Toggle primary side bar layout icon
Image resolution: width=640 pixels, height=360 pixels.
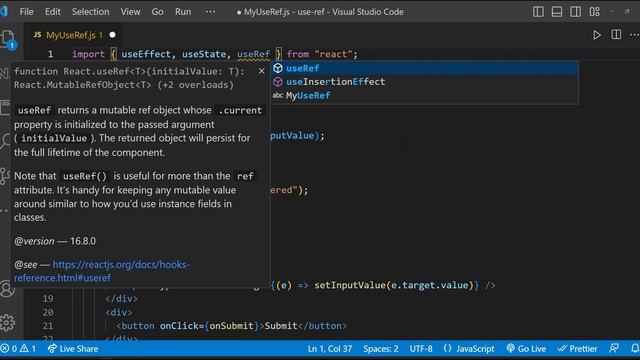[x=538, y=12]
